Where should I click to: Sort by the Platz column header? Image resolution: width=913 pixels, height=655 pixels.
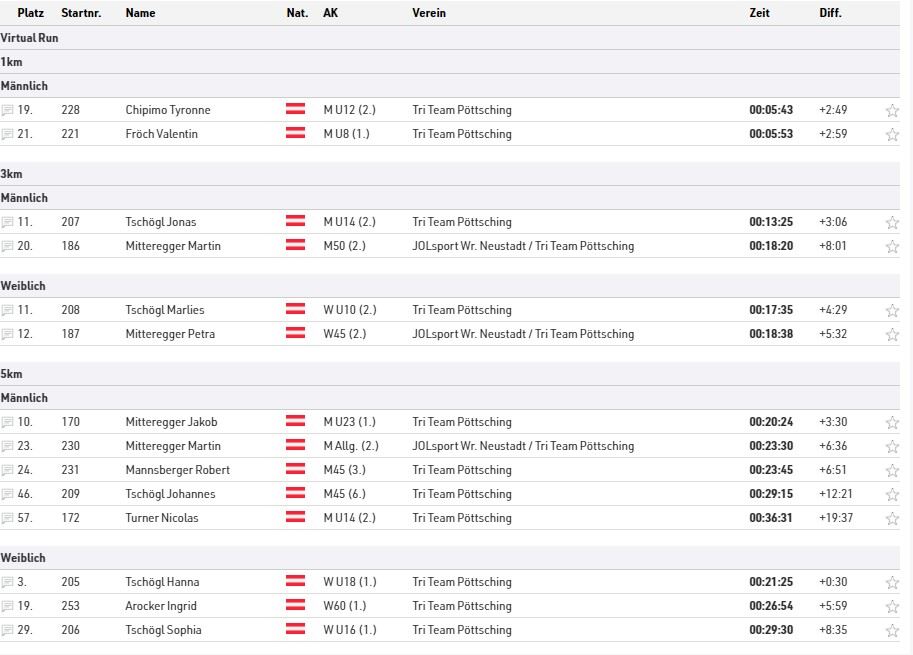click(30, 13)
